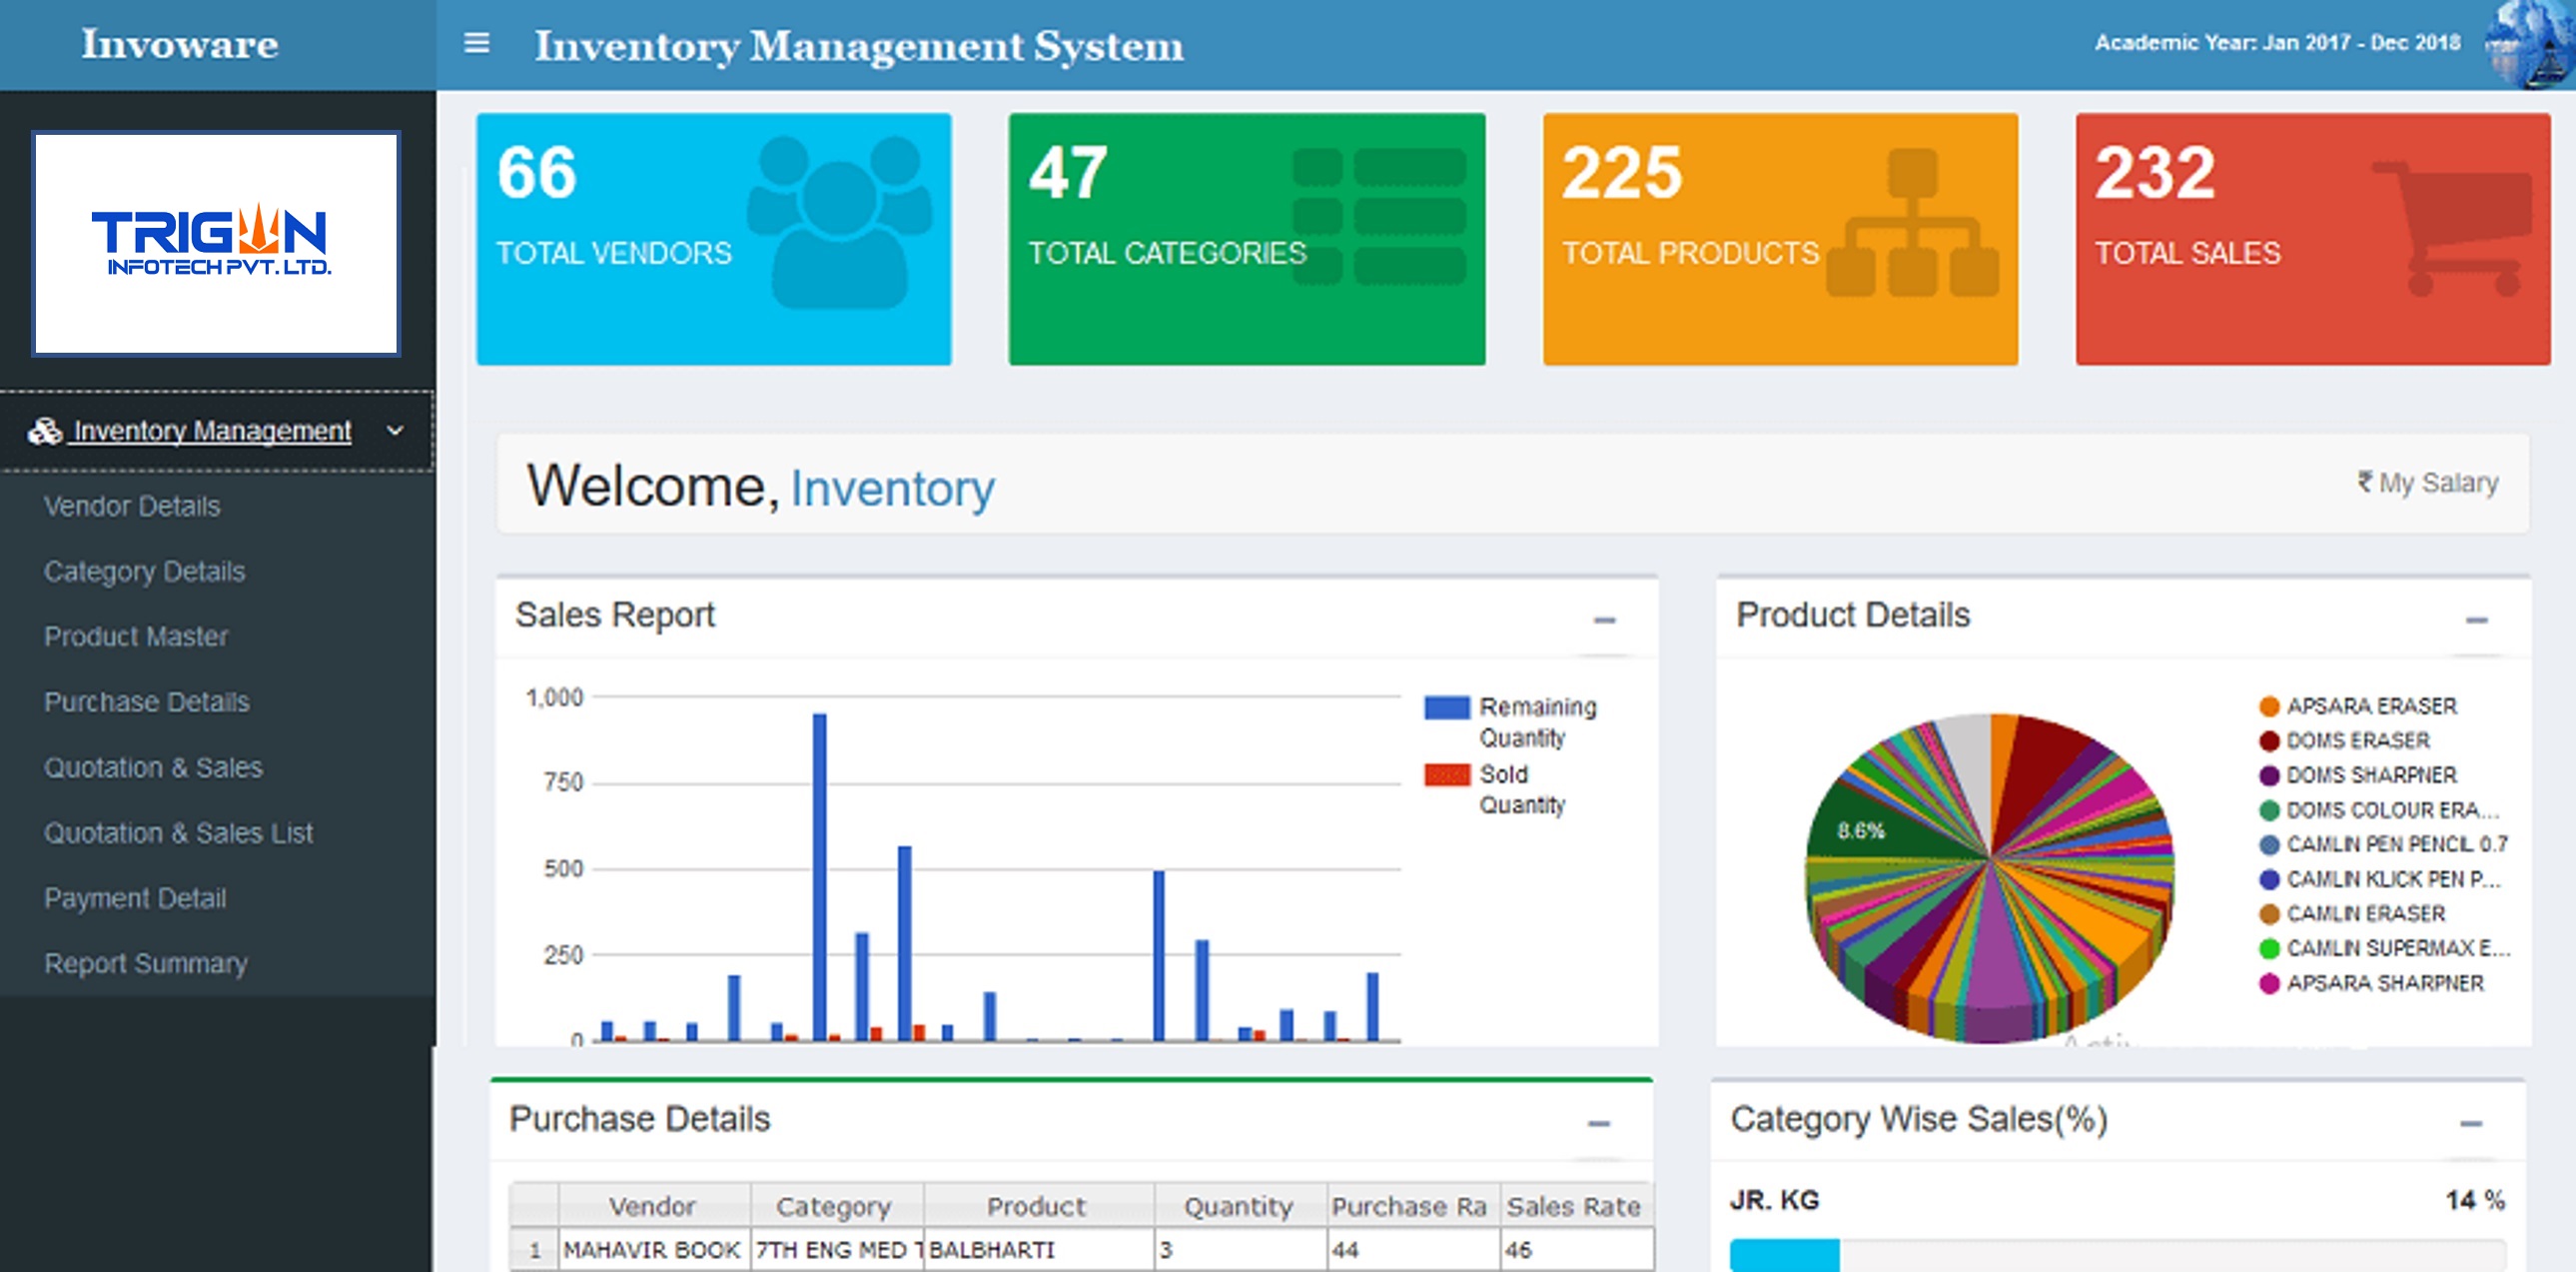Collapse the Sales Report panel
The height and width of the screenshot is (1272, 2576).
[1604, 621]
